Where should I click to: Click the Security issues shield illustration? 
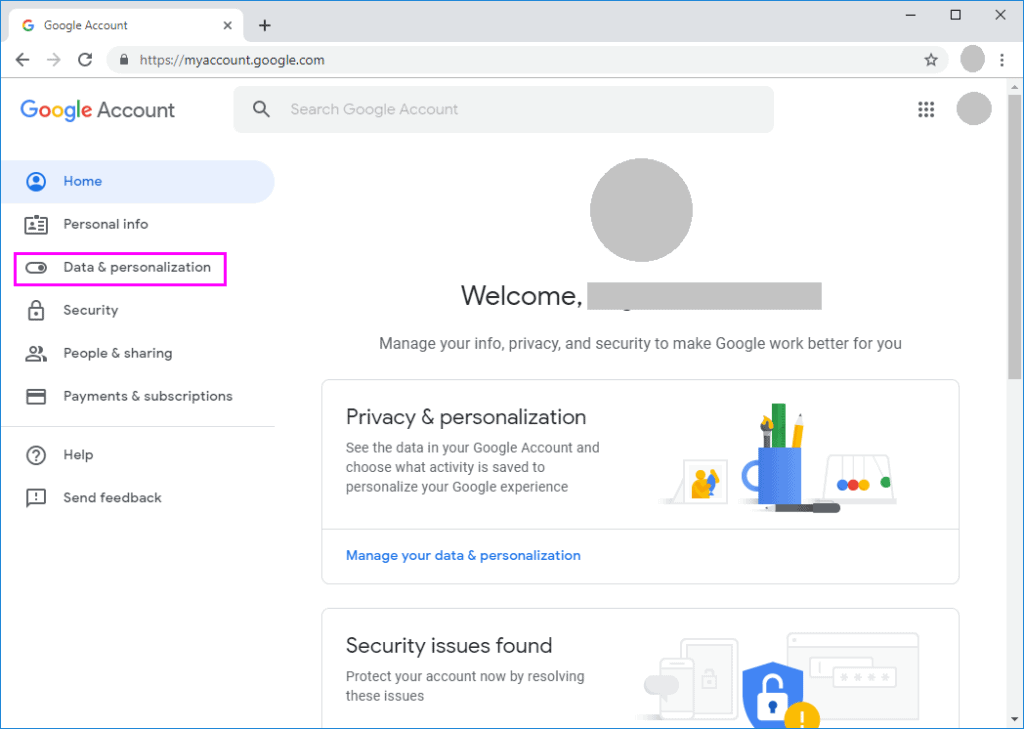pyautogui.click(x=777, y=681)
